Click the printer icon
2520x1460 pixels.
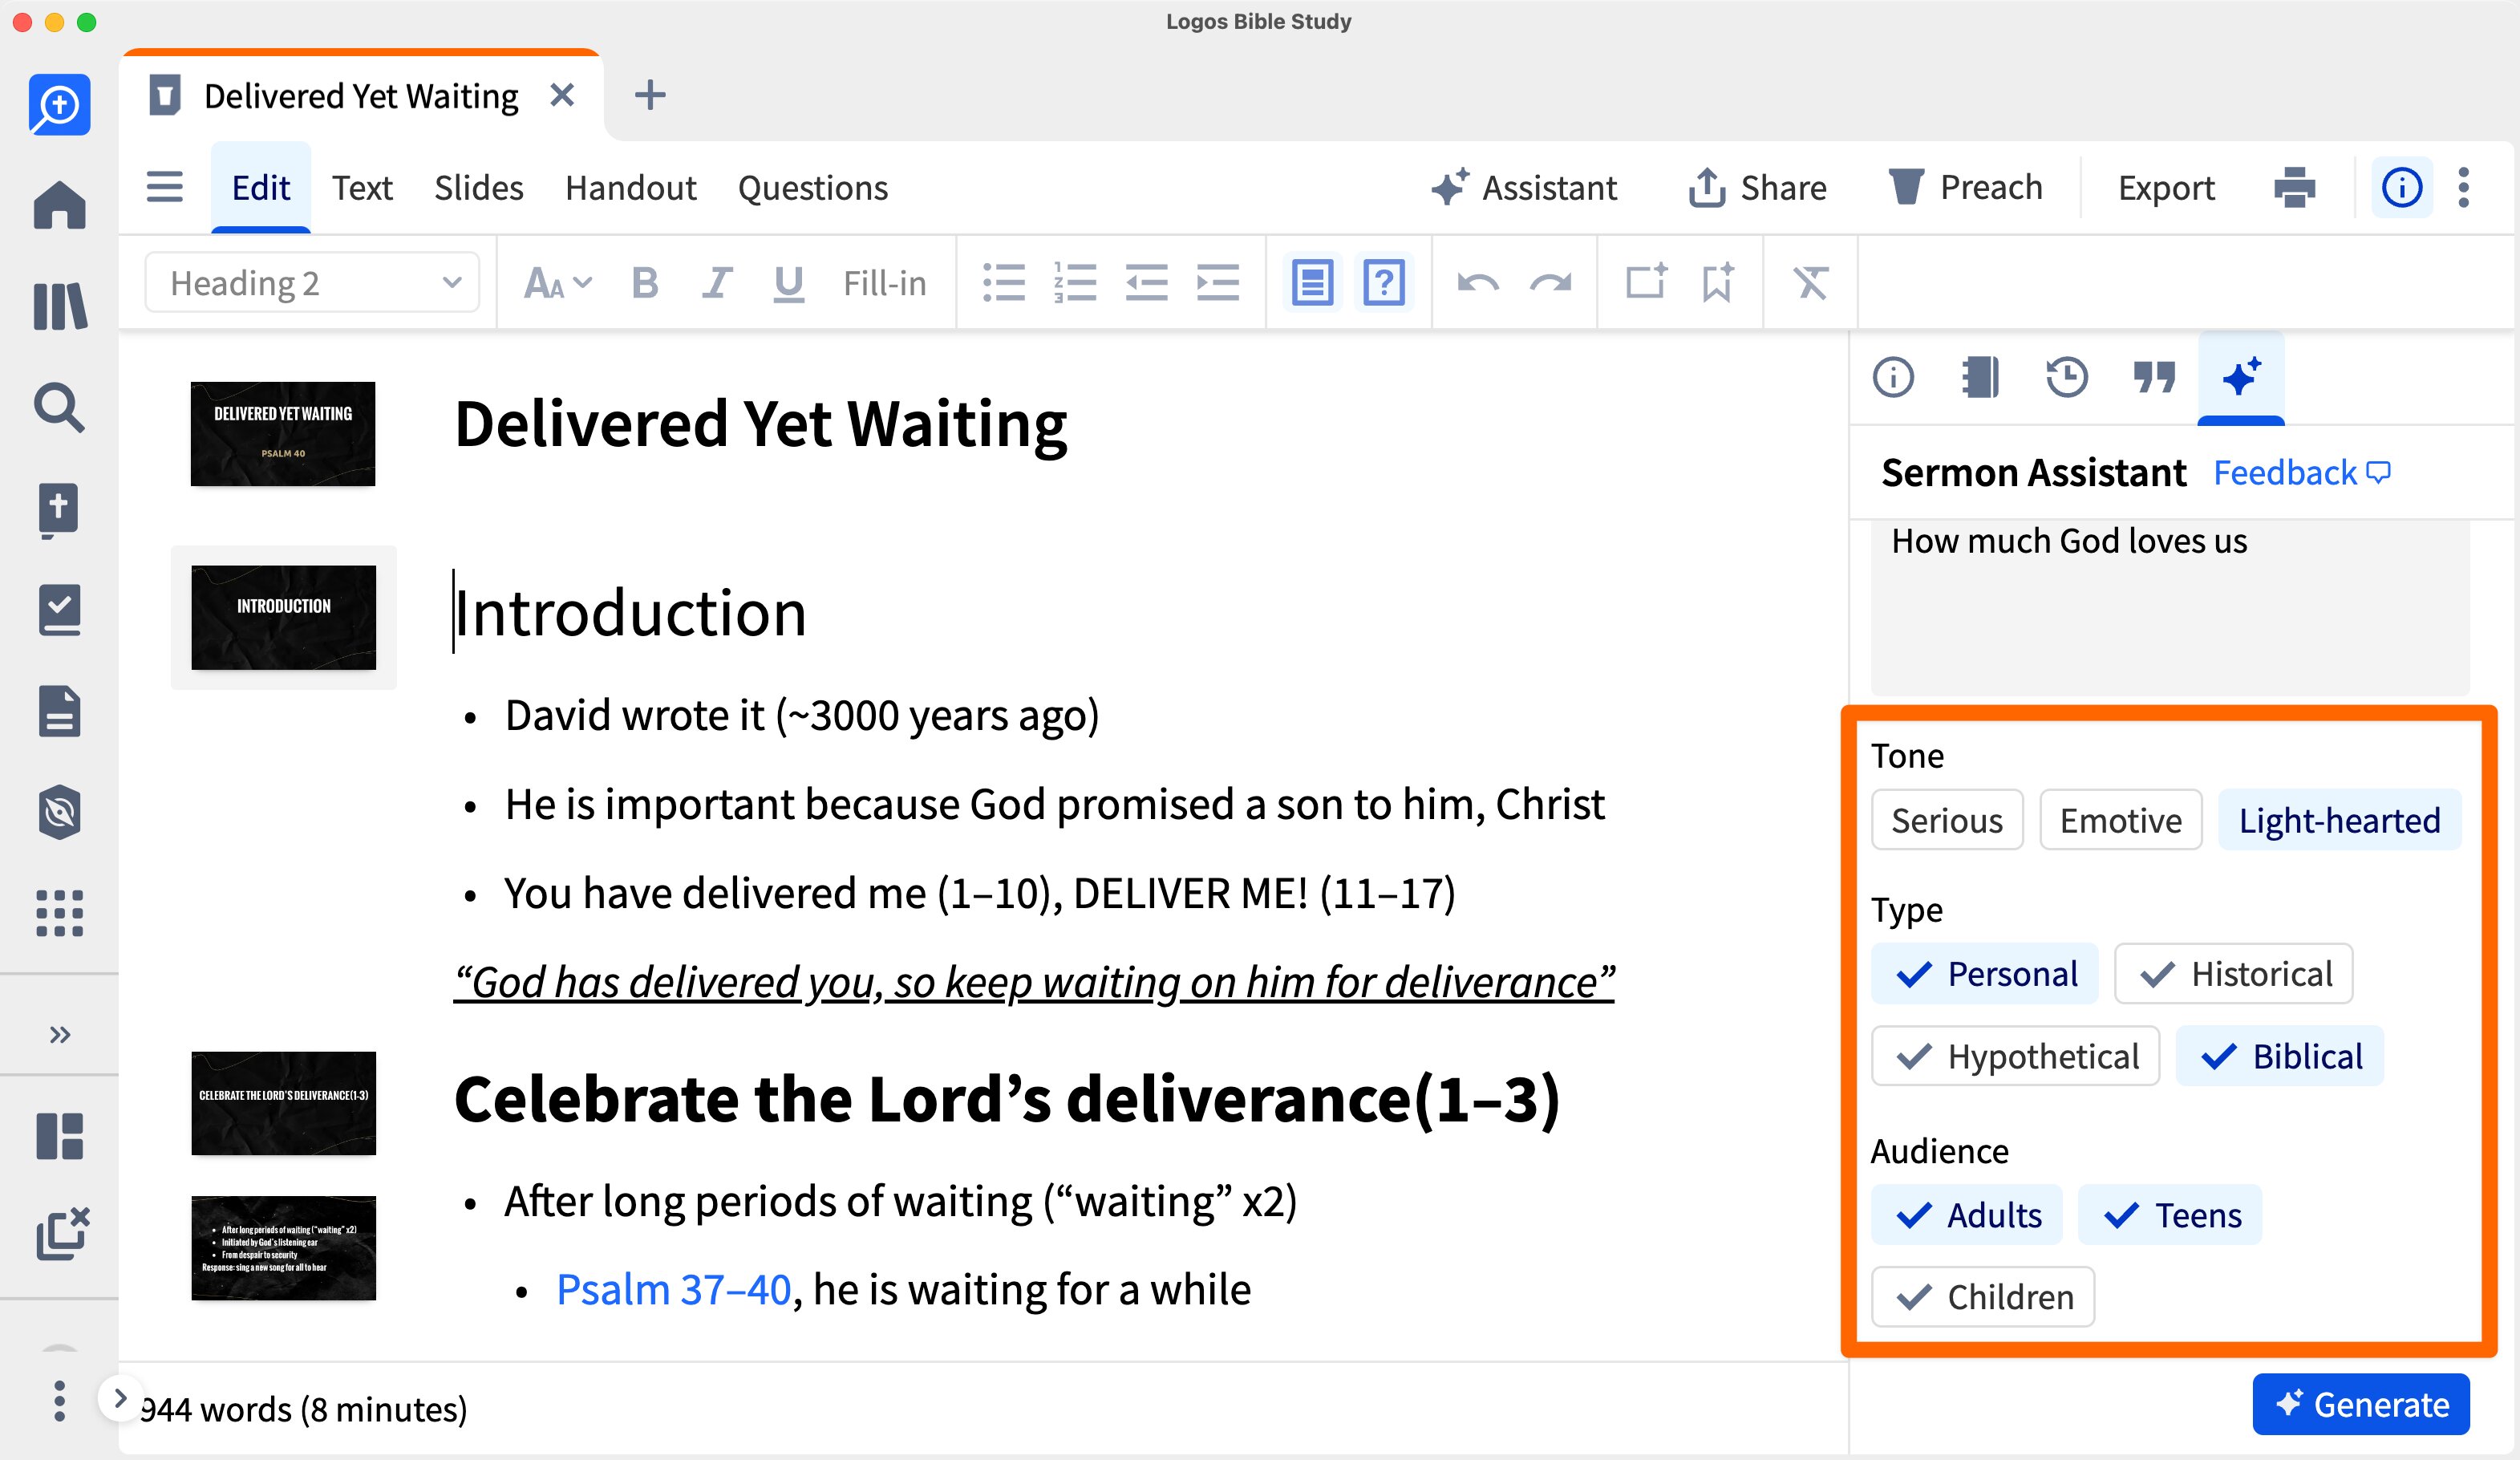click(x=2294, y=187)
